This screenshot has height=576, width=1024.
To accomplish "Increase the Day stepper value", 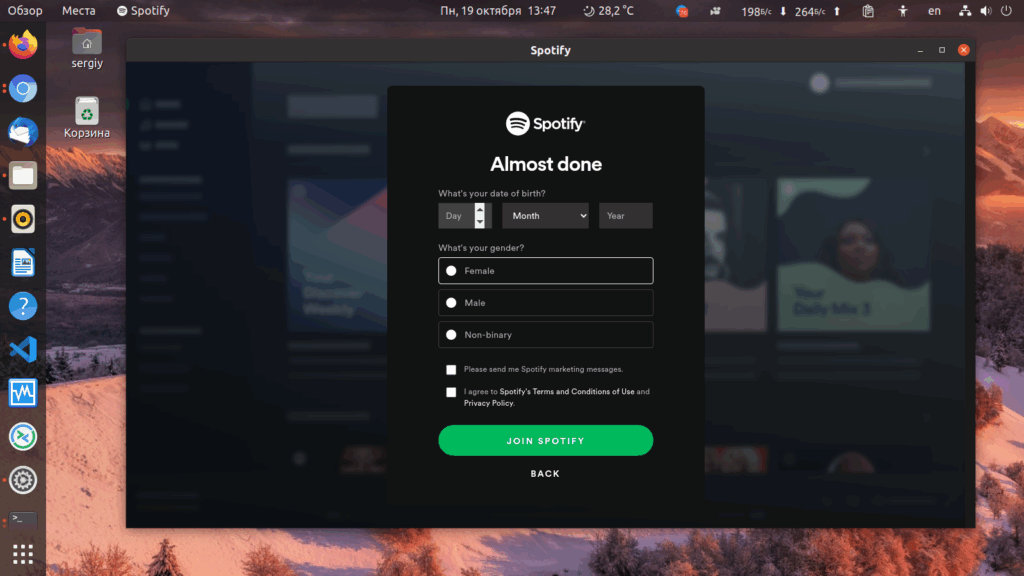I will tap(479, 209).
